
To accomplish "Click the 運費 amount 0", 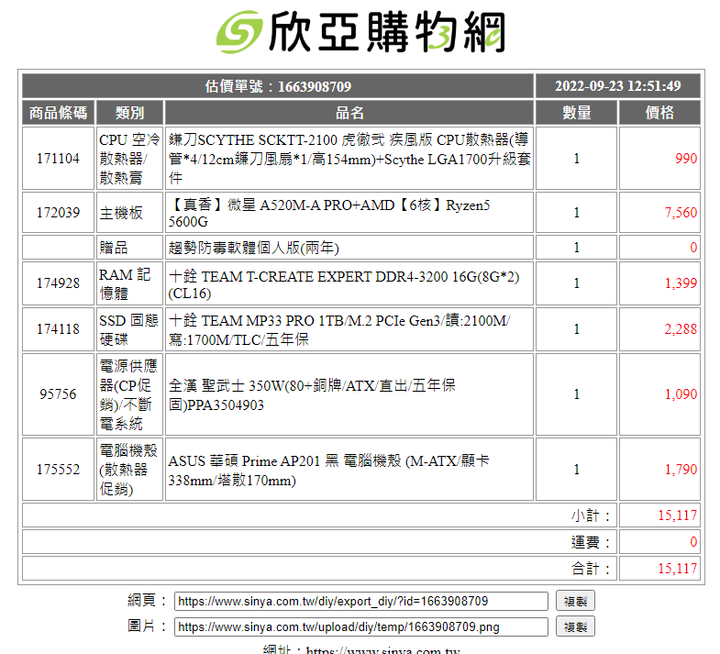I will 693,542.
